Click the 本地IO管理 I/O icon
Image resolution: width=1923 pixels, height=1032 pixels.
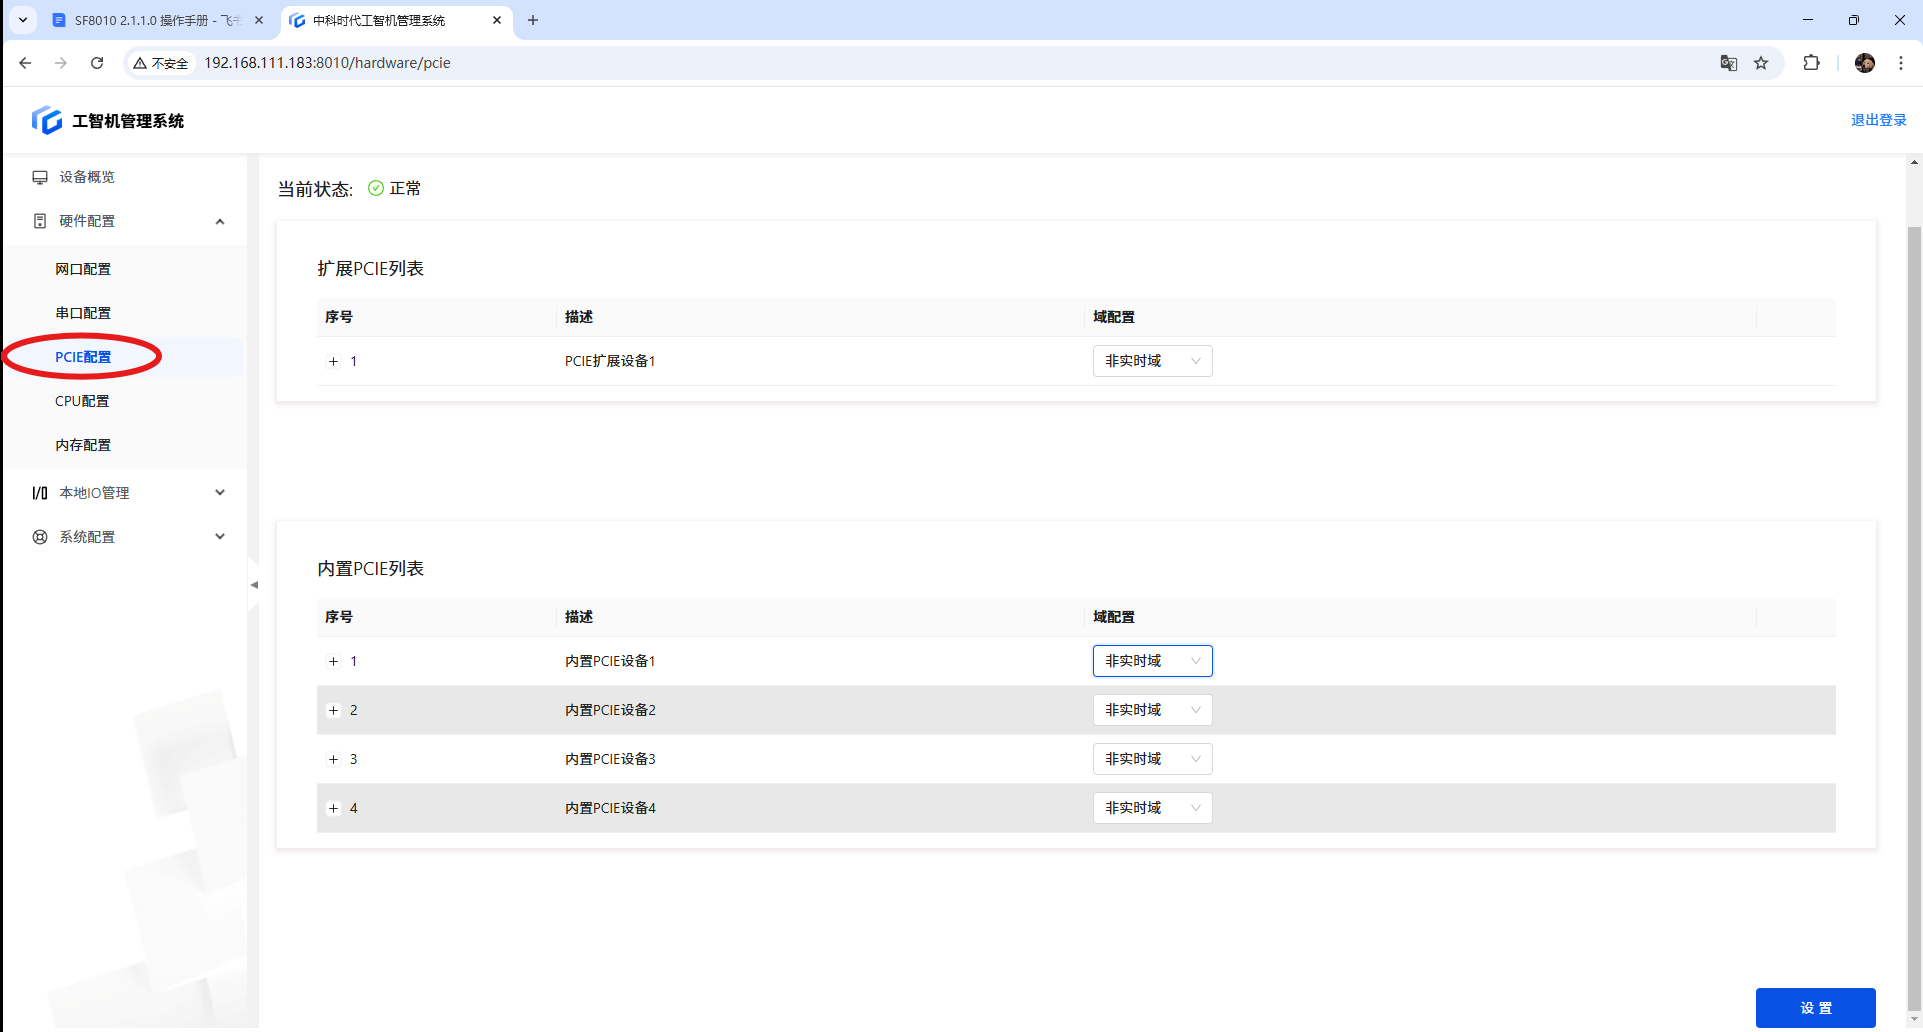tap(40, 493)
